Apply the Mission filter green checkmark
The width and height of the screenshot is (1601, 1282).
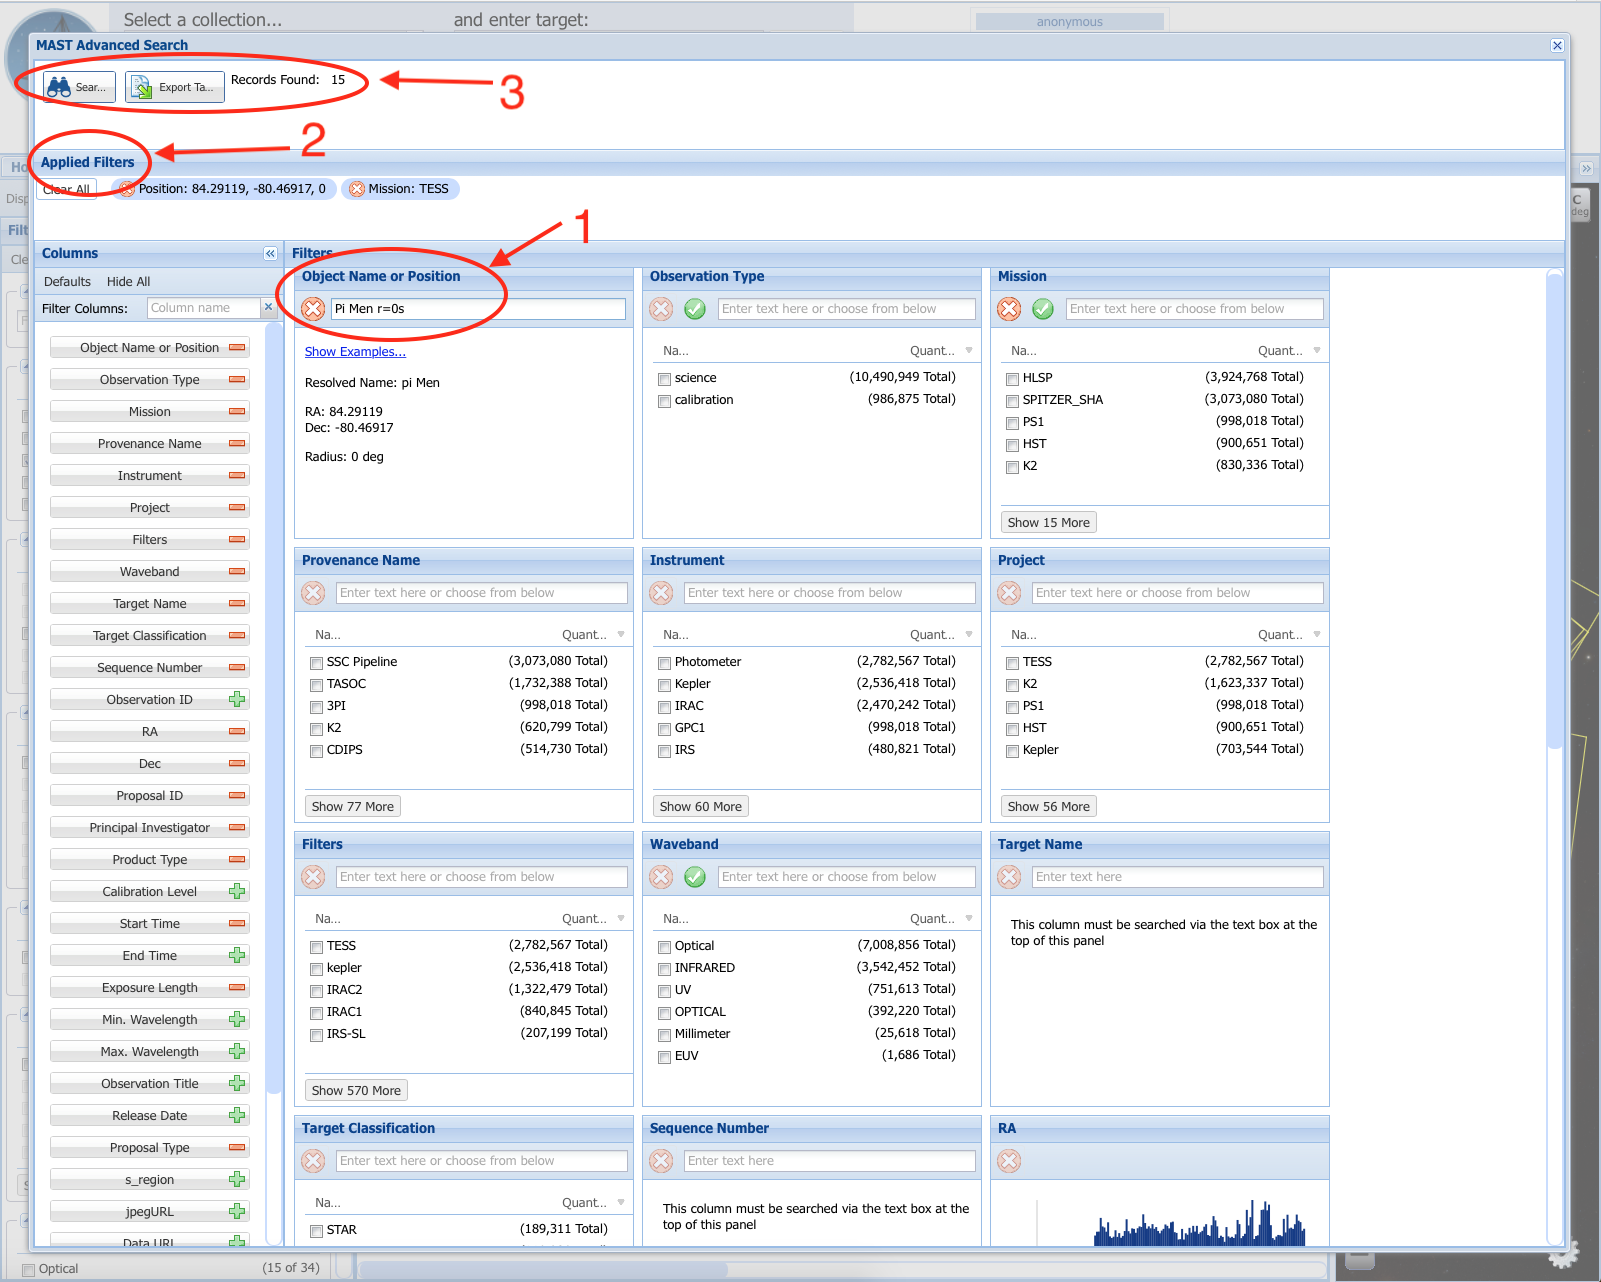(x=1043, y=309)
